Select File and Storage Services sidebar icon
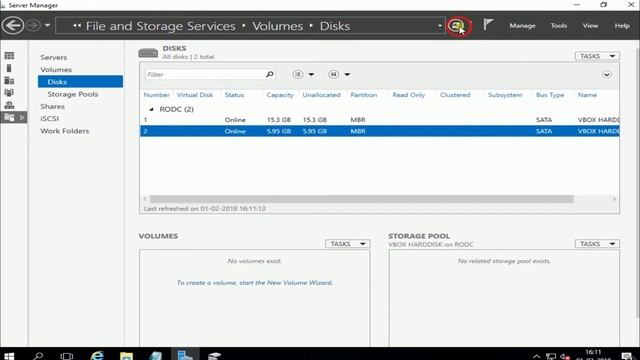Image resolution: width=640 pixels, height=360 pixels. click(x=9, y=118)
